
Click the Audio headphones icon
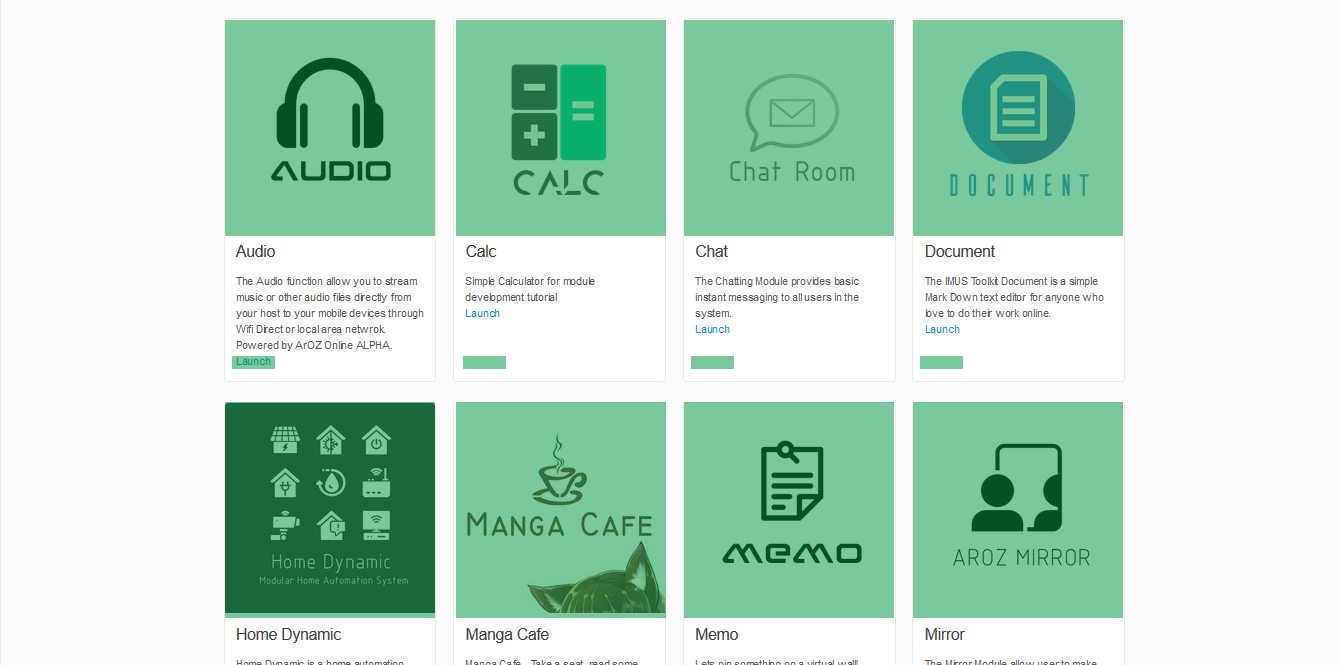[x=330, y=106]
